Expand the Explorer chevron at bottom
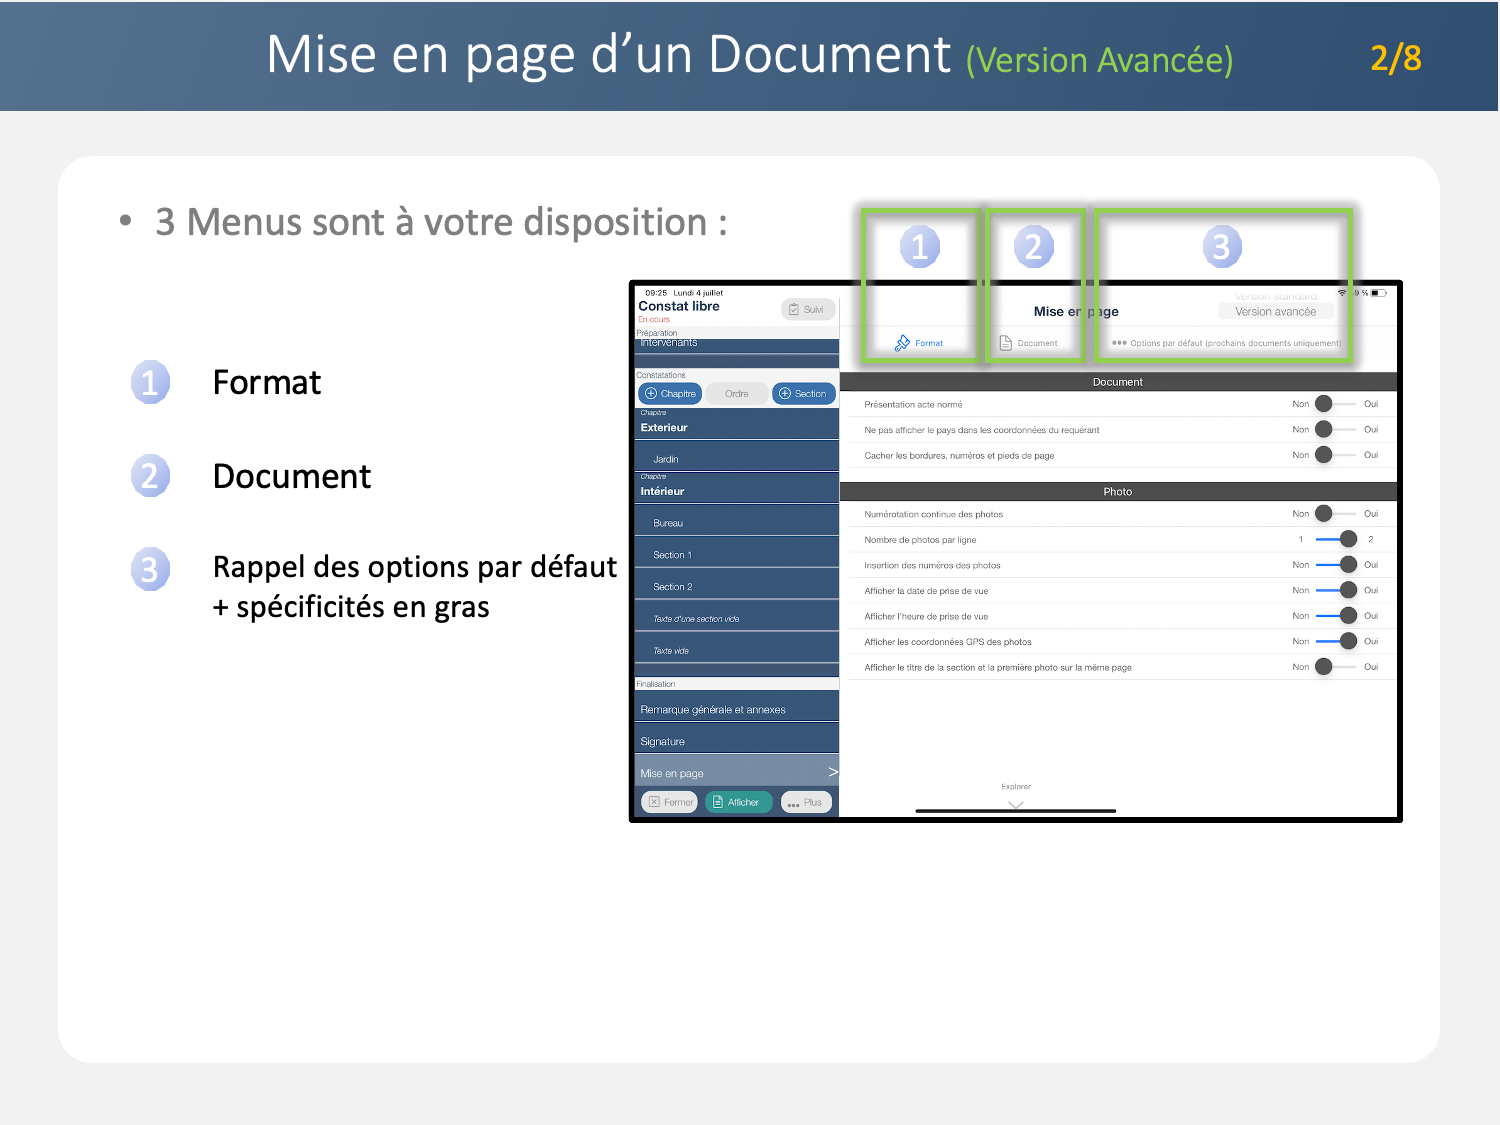 point(1016,804)
